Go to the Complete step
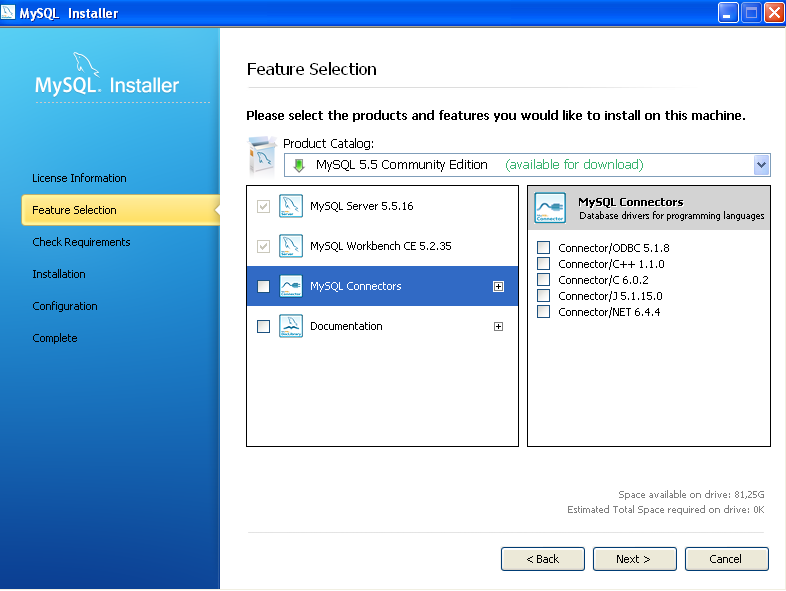Viewport: 786px width, 591px height. tap(55, 338)
